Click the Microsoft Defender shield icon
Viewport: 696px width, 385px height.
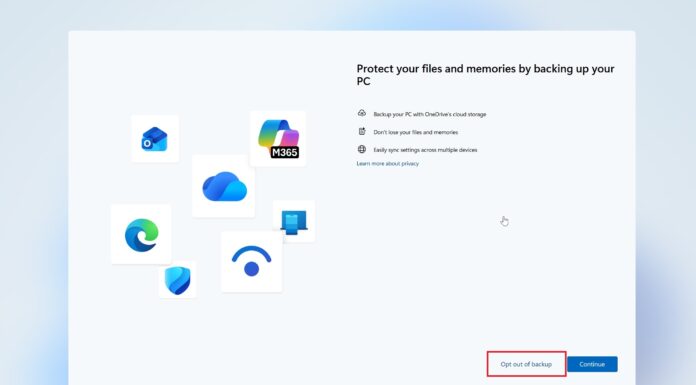click(178, 280)
